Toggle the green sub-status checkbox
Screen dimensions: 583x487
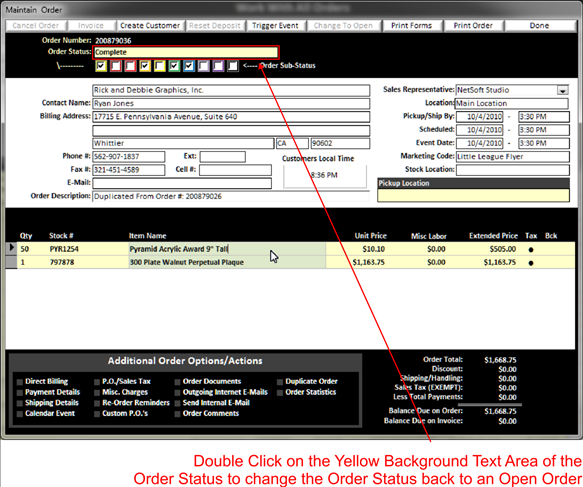click(174, 66)
